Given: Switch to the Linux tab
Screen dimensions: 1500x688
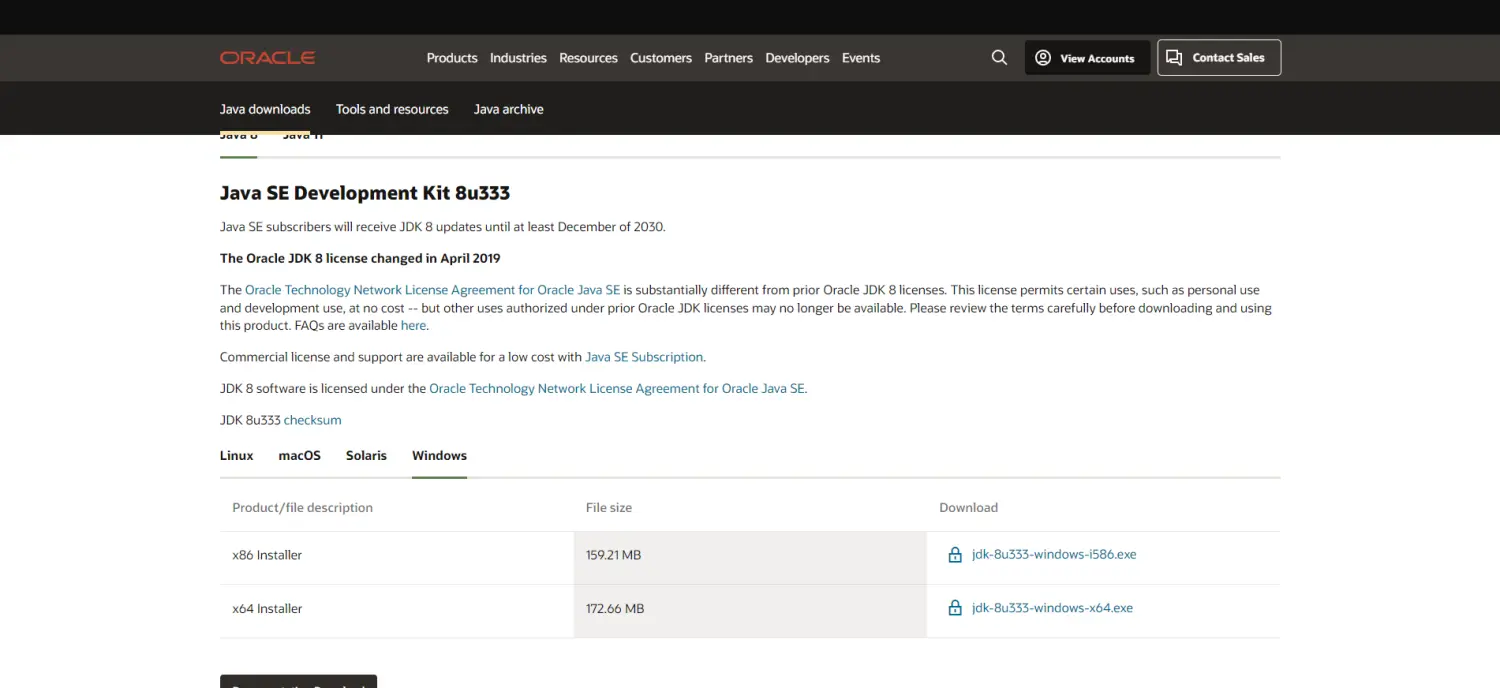Looking at the screenshot, I should [237, 456].
